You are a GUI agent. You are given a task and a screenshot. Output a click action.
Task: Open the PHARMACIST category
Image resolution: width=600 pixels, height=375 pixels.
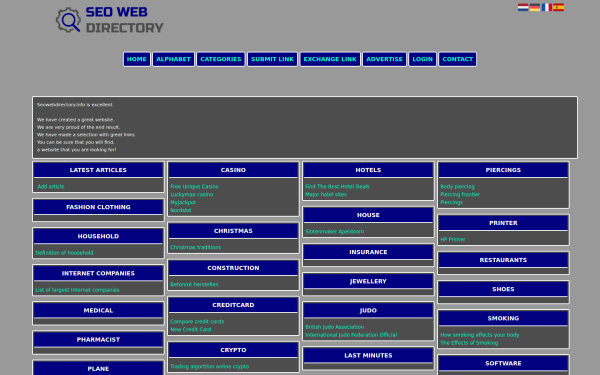[98, 340]
